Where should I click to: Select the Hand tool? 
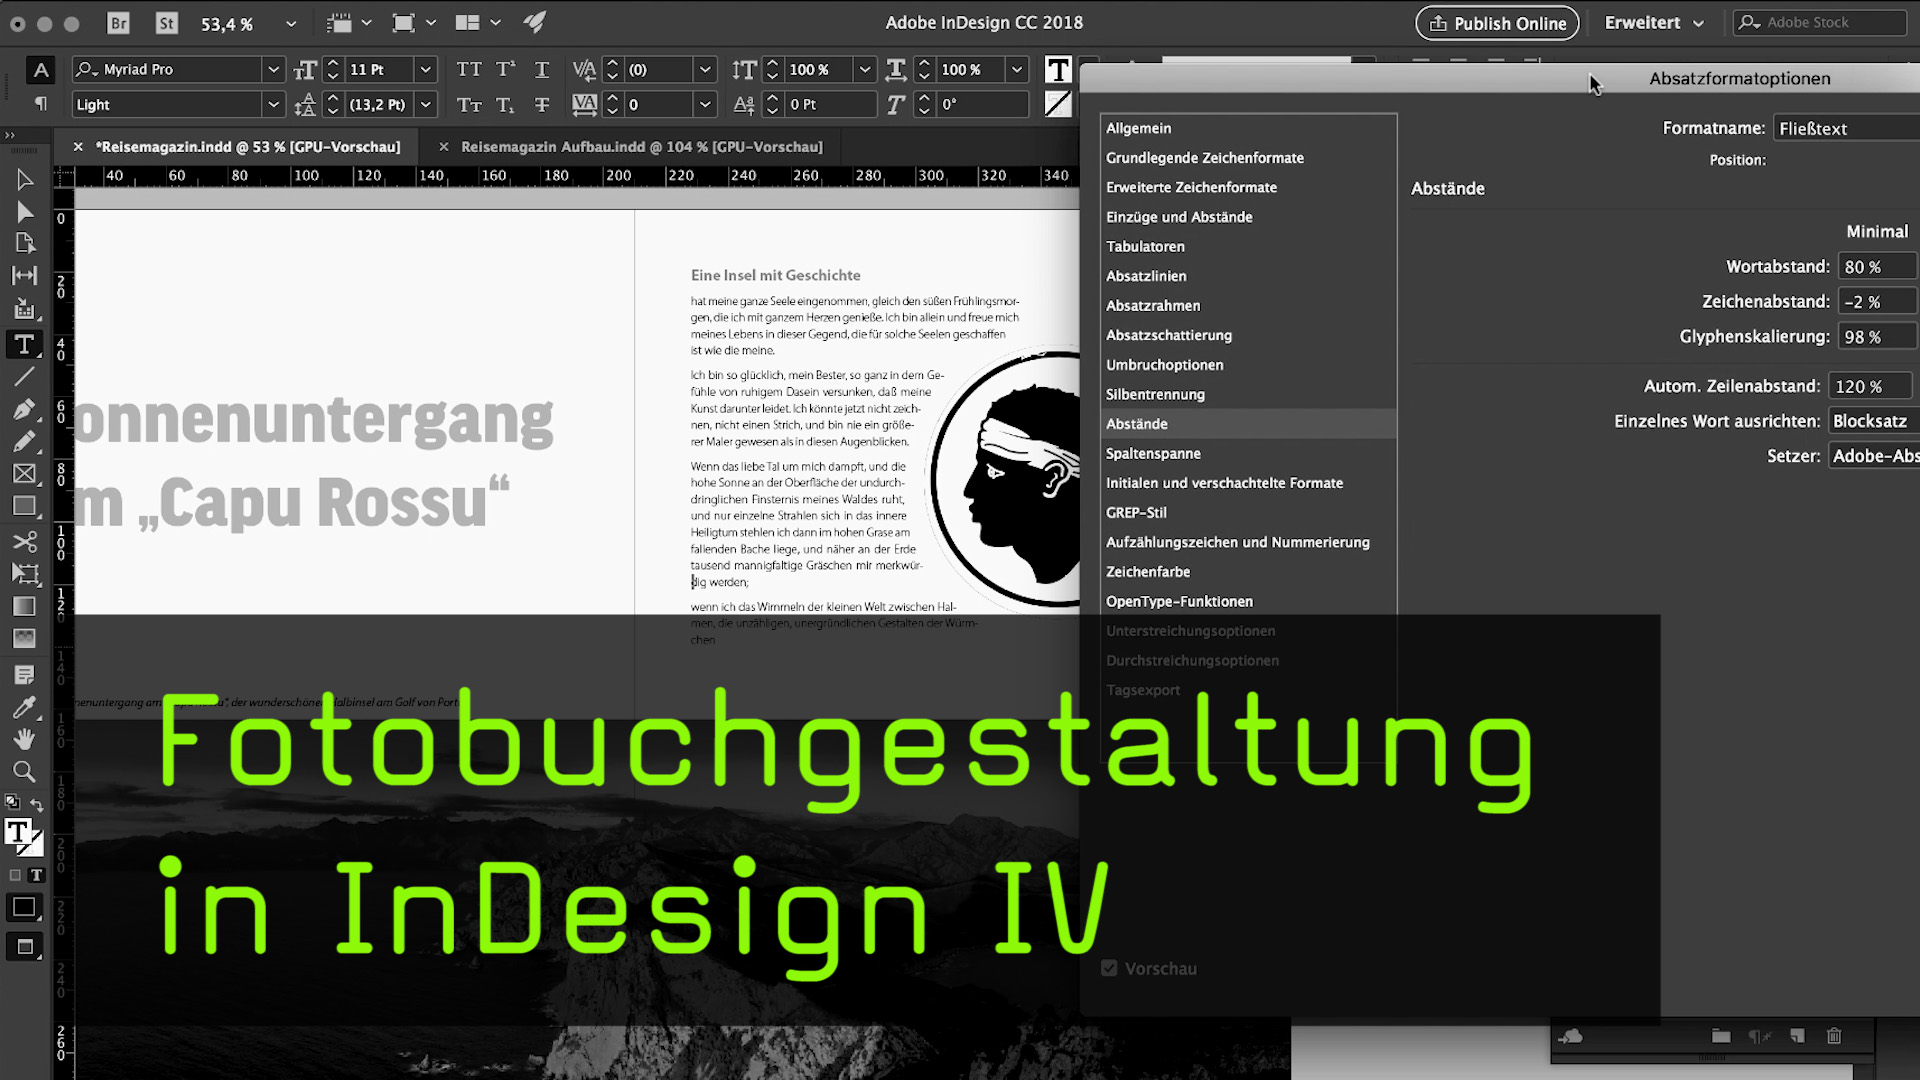click(x=25, y=739)
